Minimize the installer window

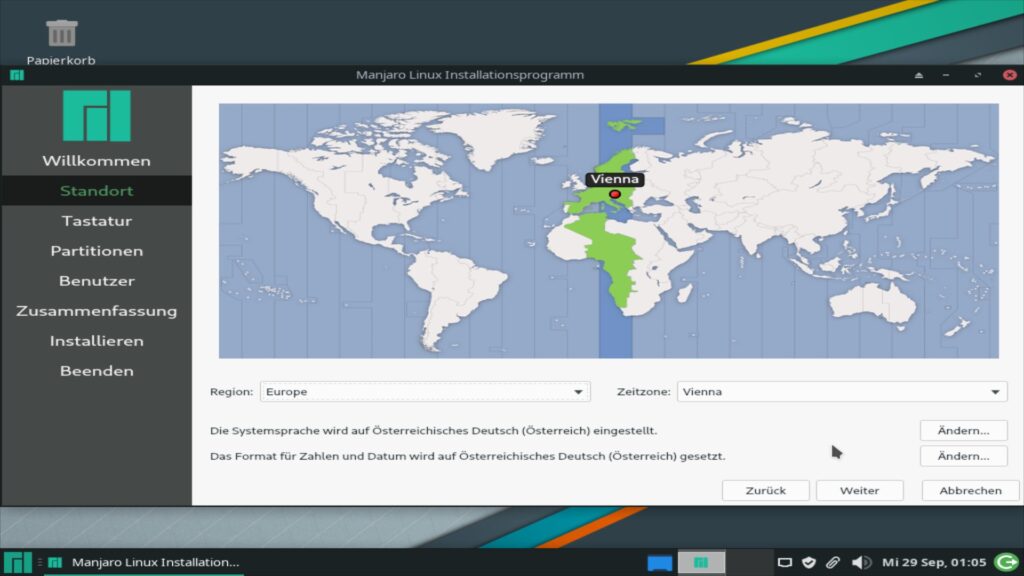[x=946, y=75]
